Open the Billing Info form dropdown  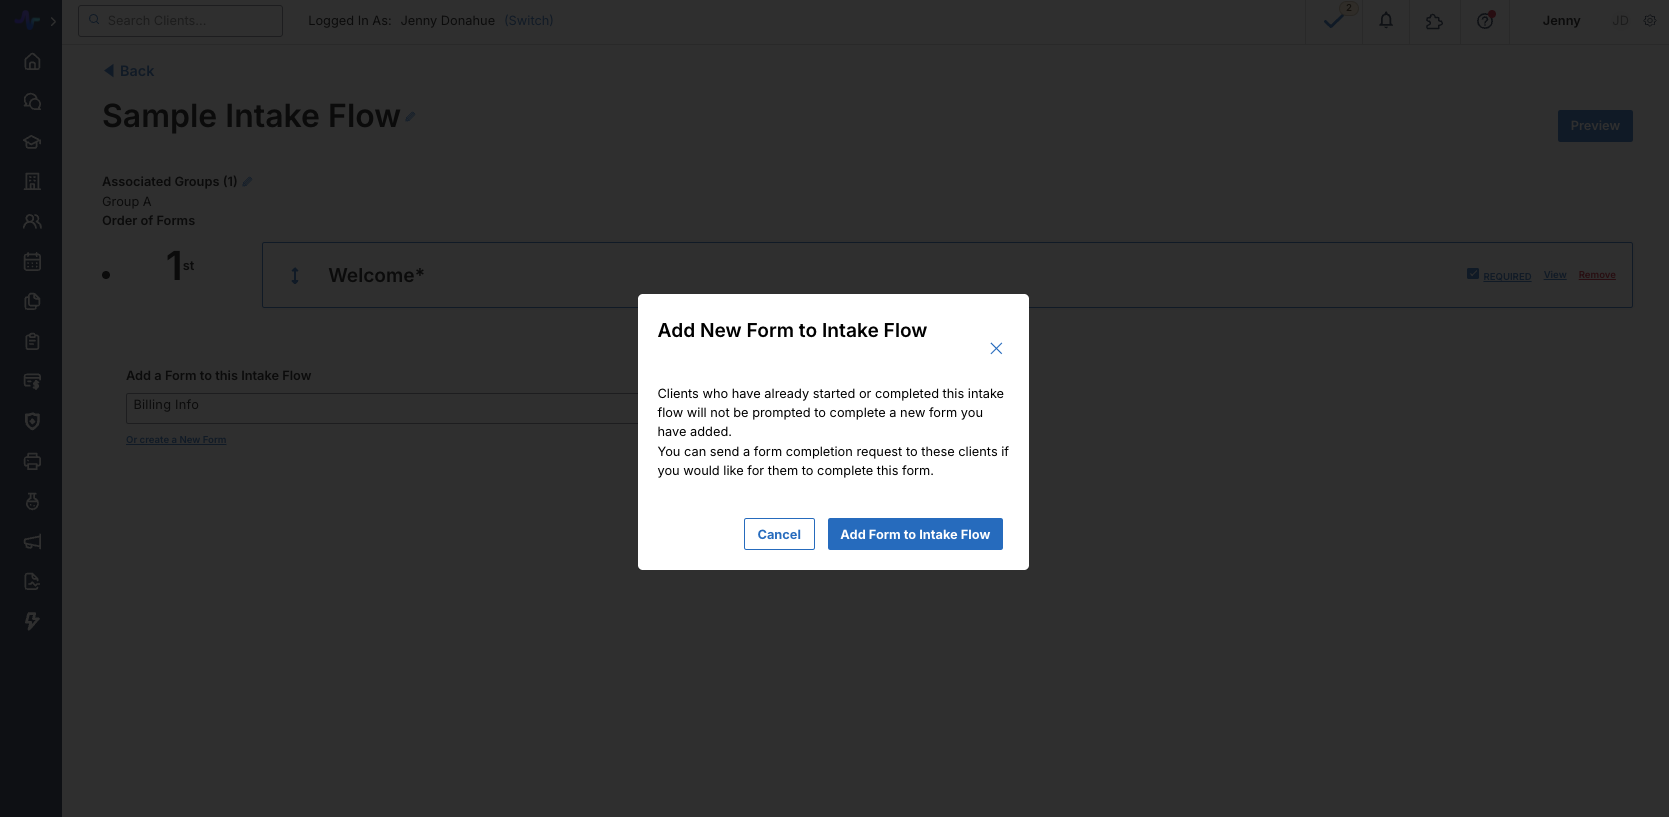(382, 408)
